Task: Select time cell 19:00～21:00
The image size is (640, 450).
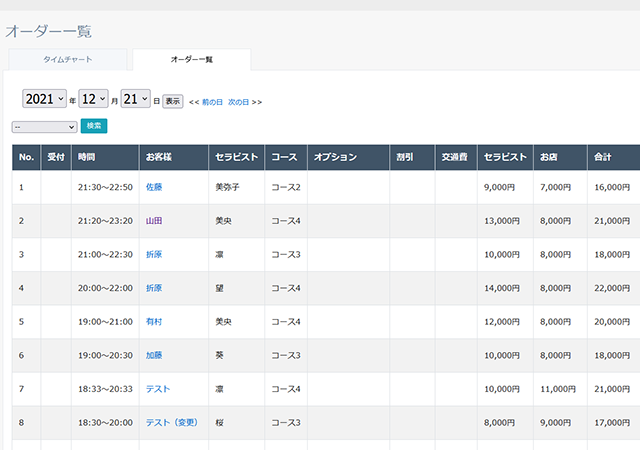Action: tap(105, 322)
